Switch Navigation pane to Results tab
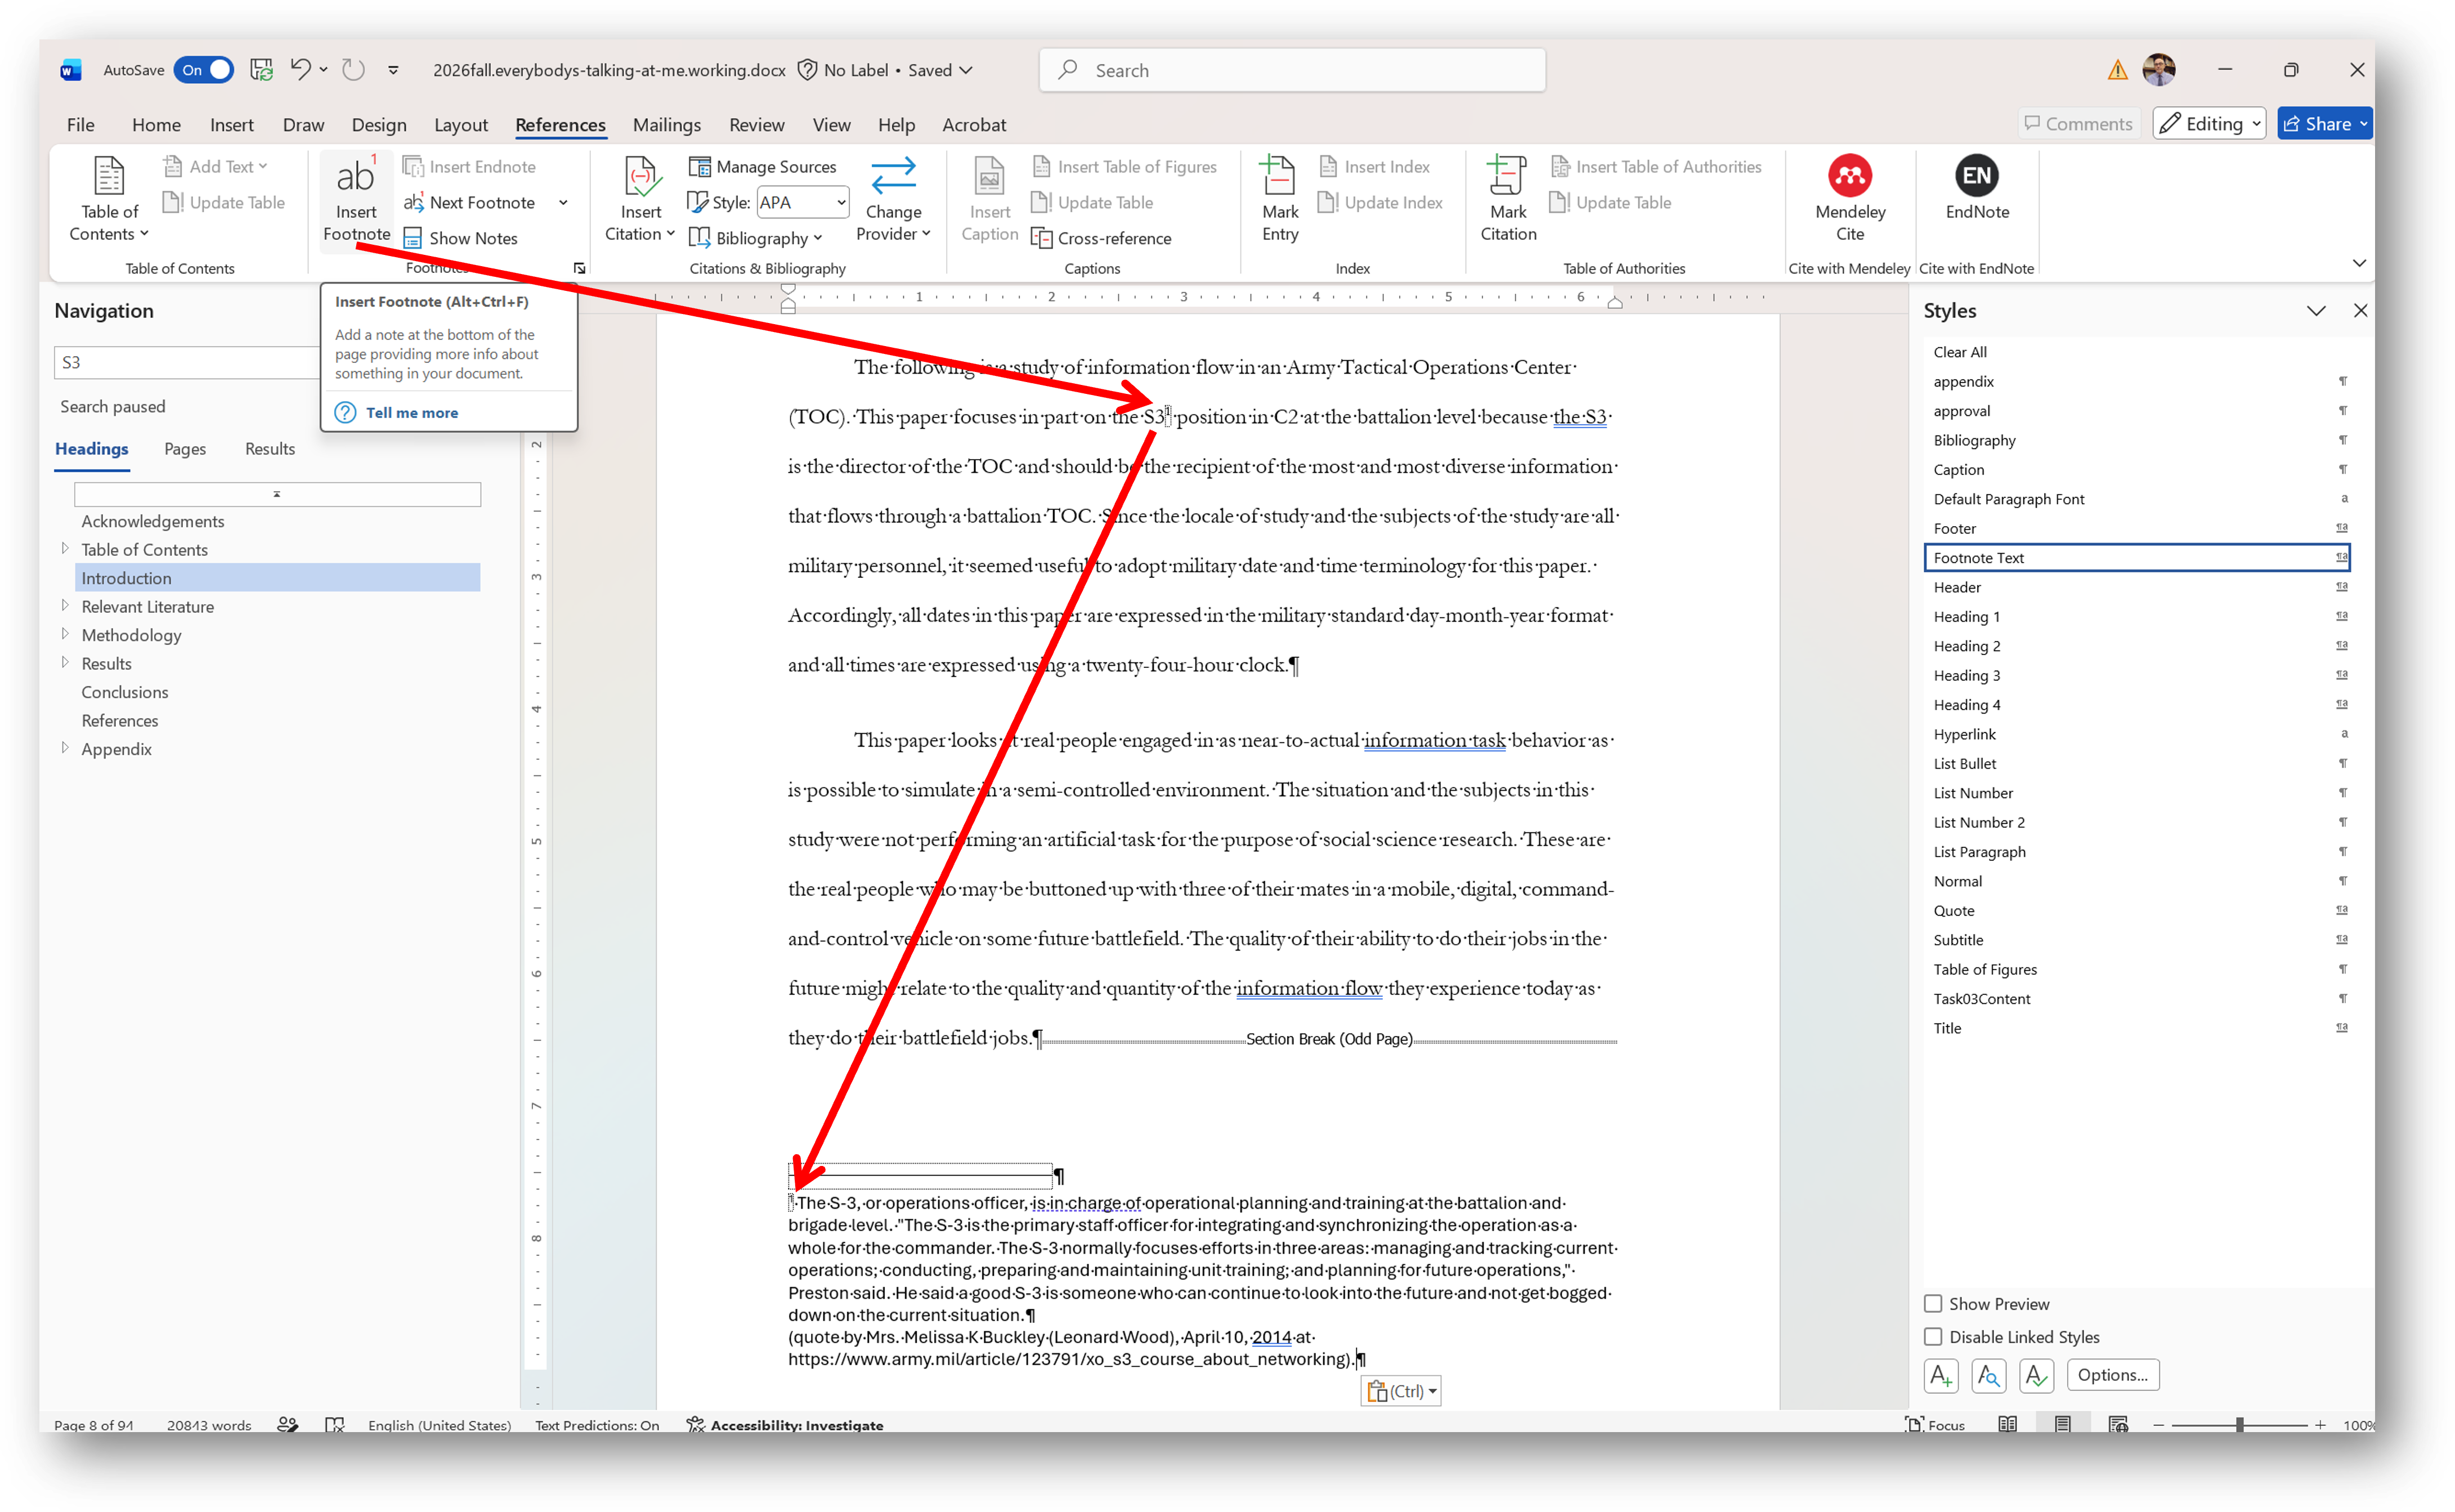This screenshot has height=1512, width=2455. (x=270, y=449)
